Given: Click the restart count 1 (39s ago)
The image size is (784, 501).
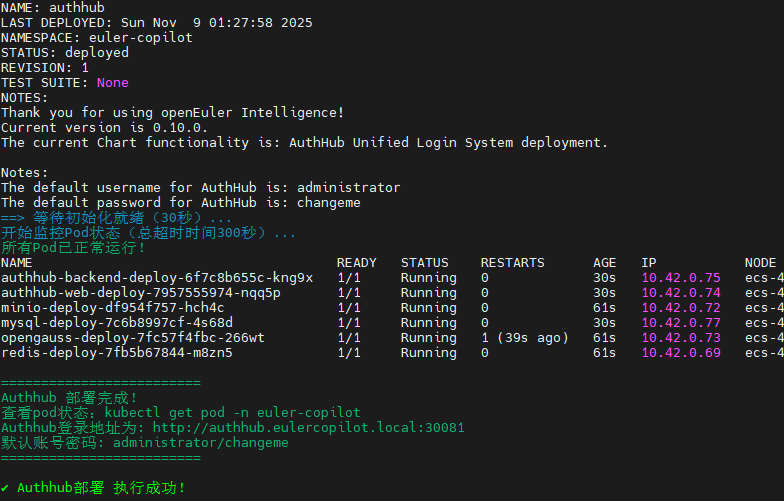Looking at the screenshot, I should click(x=525, y=338).
